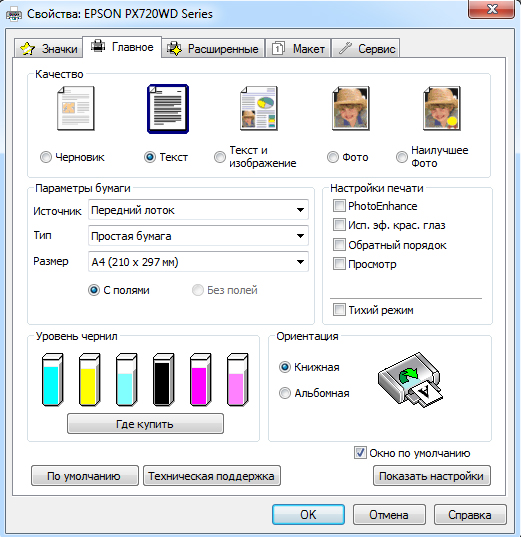Select the С полями option
521x537 pixels.
[94, 290]
